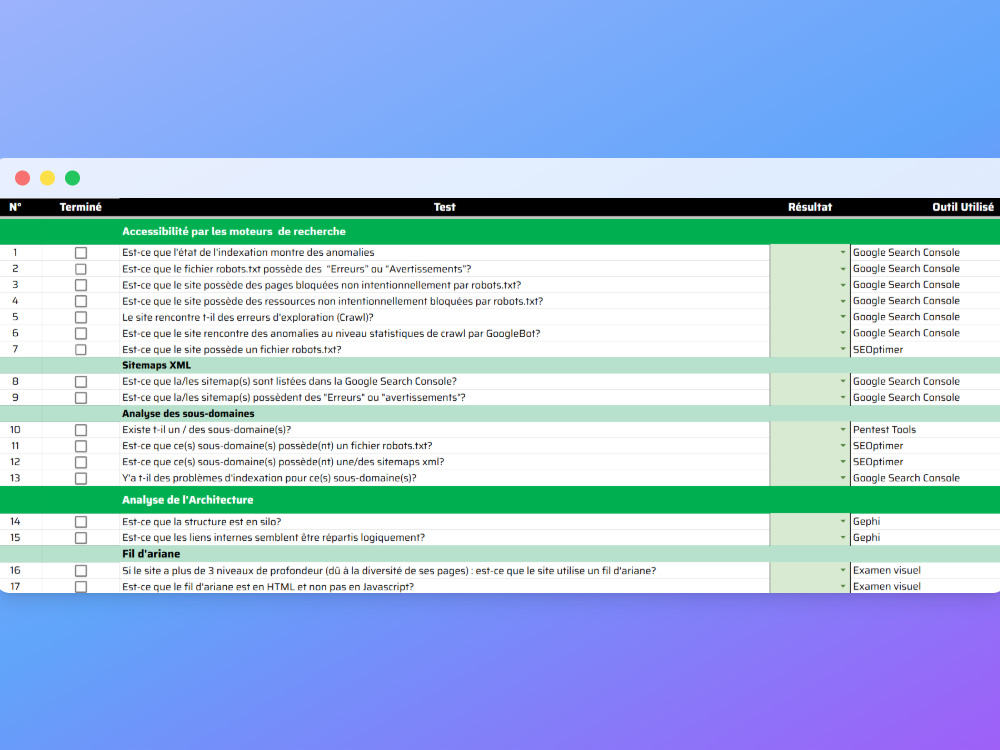Tick the checkbox for test number 2
The height and width of the screenshot is (750, 1000).
point(81,269)
